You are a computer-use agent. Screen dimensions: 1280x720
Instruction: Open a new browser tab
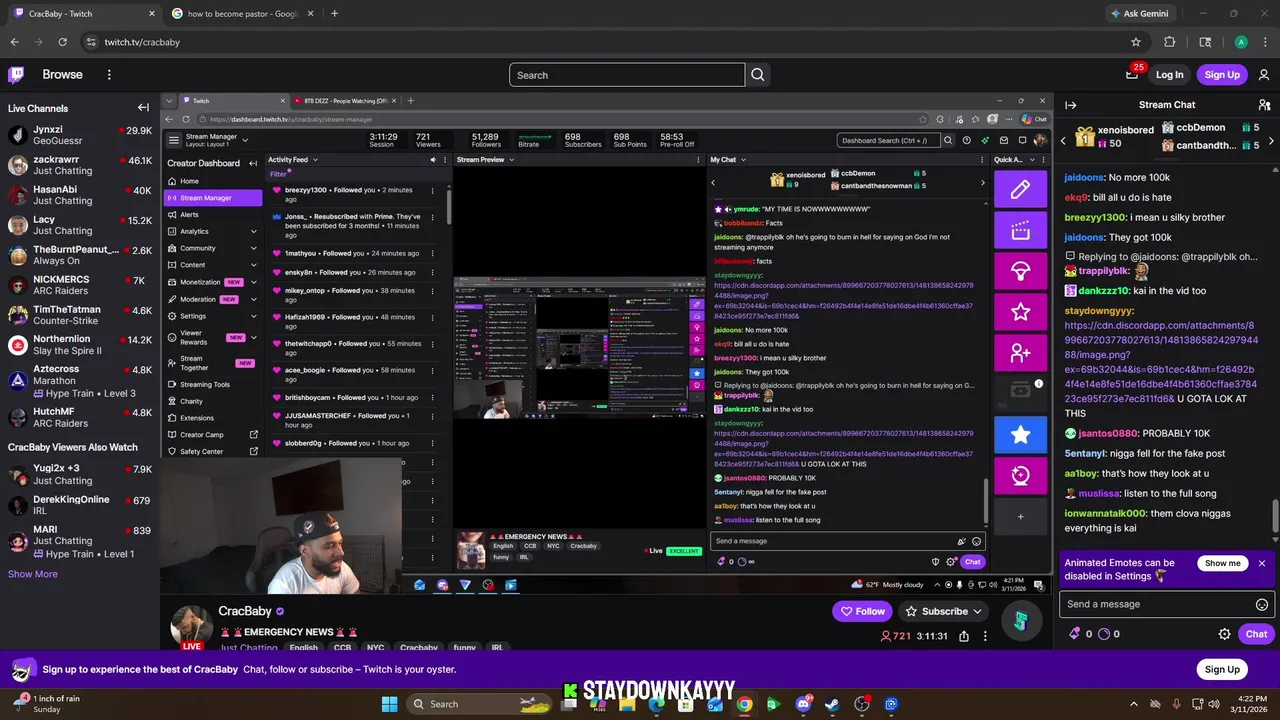click(334, 14)
